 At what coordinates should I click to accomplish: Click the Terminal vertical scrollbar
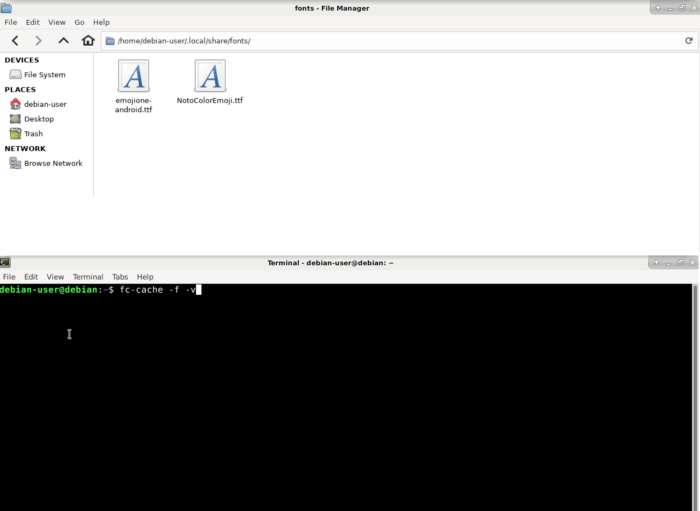click(x=695, y=397)
